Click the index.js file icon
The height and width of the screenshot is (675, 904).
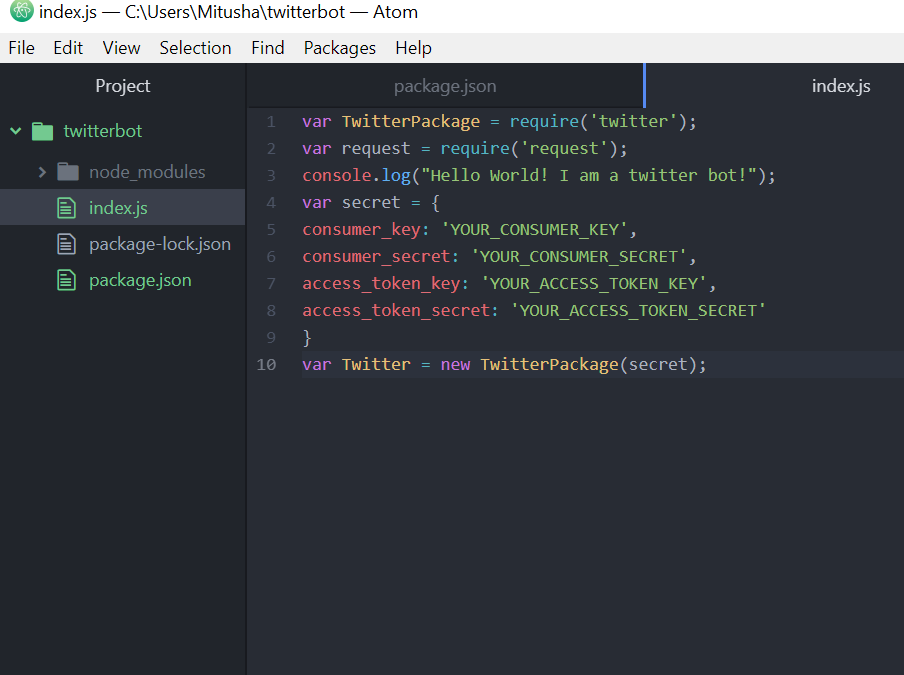click(x=66, y=208)
